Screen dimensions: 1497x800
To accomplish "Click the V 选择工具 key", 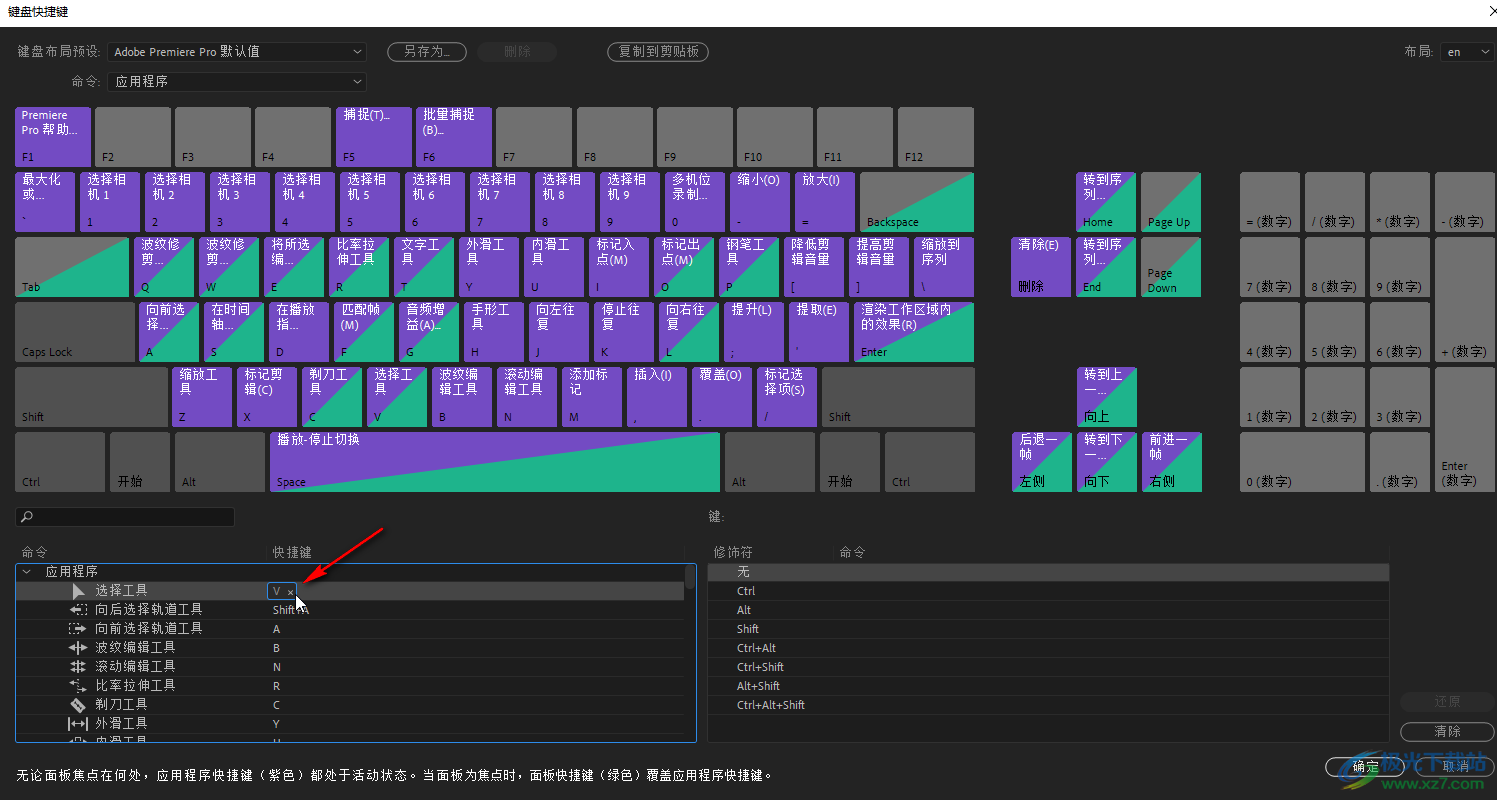I will tap(397, 397).
